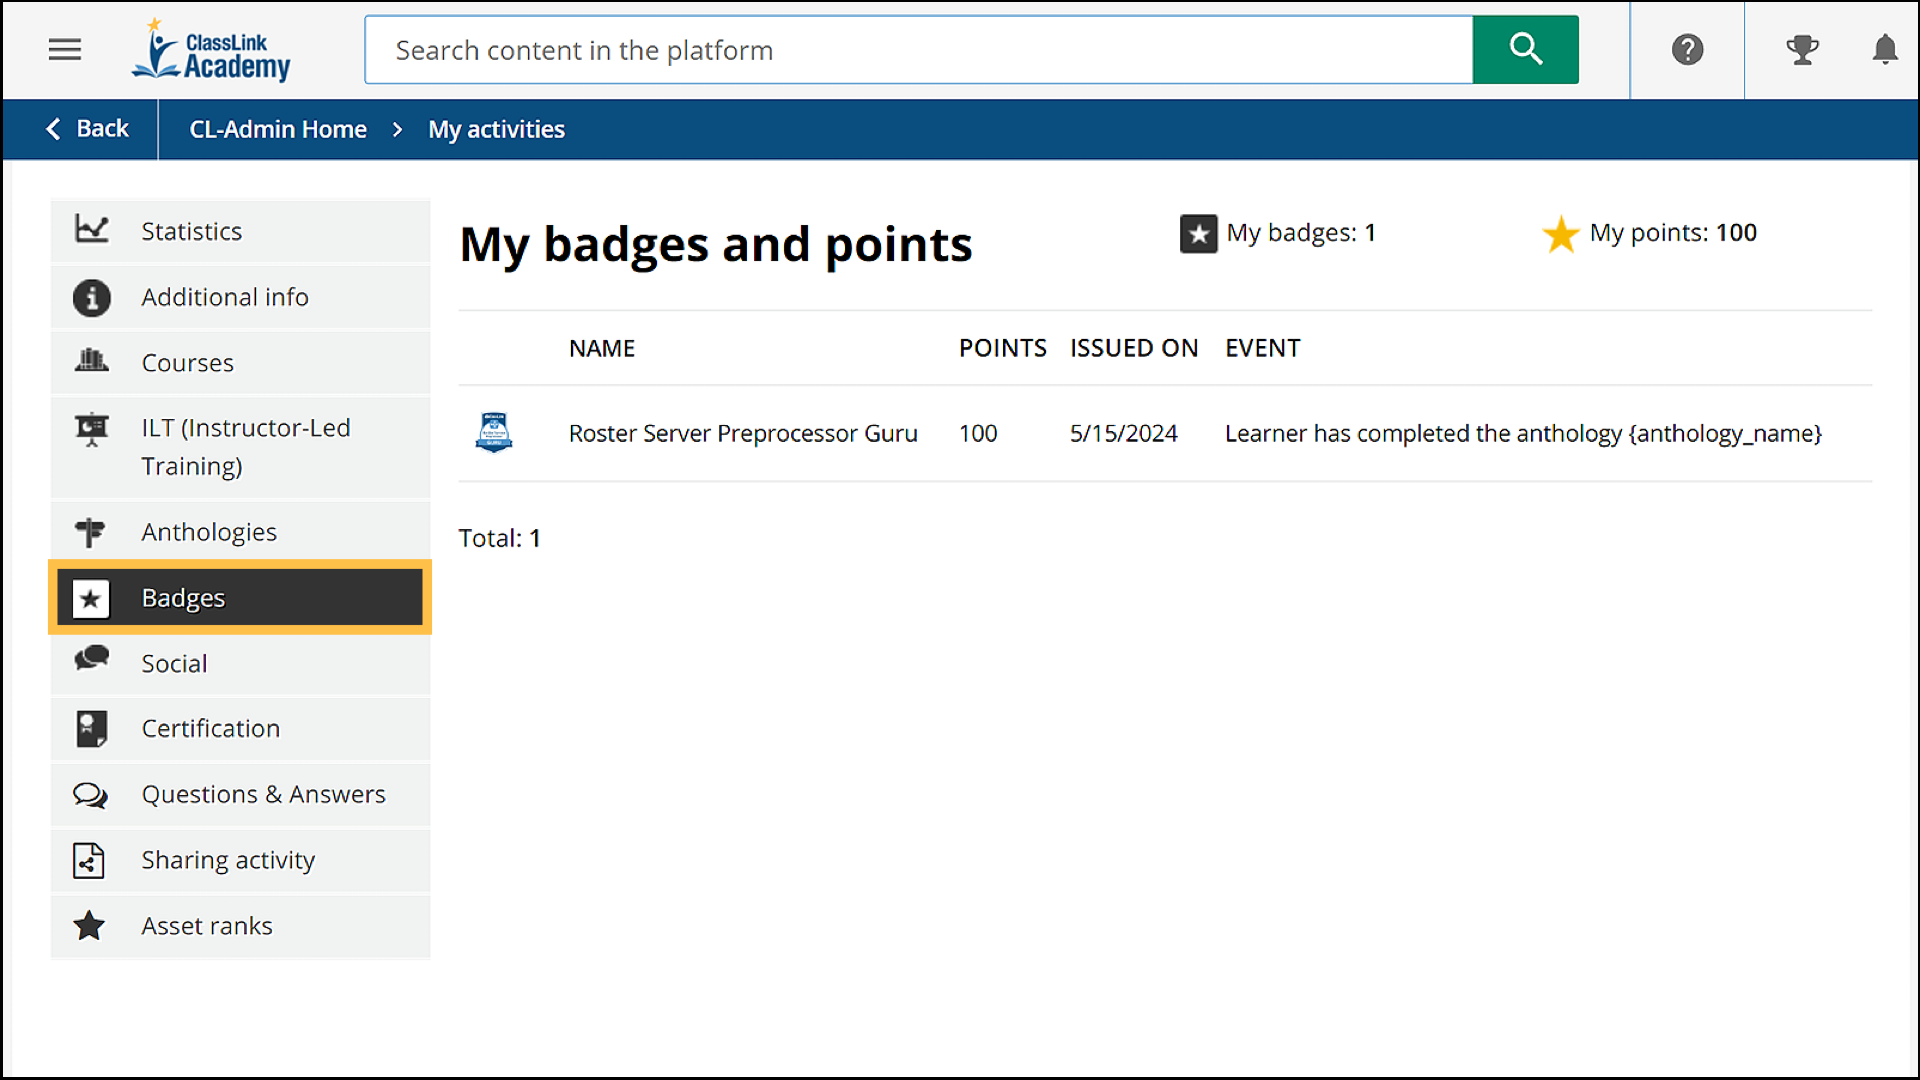1920x1080 pixels.
Task: Open ILT (Instructor-Led Training) section
Action: [245, 447]
